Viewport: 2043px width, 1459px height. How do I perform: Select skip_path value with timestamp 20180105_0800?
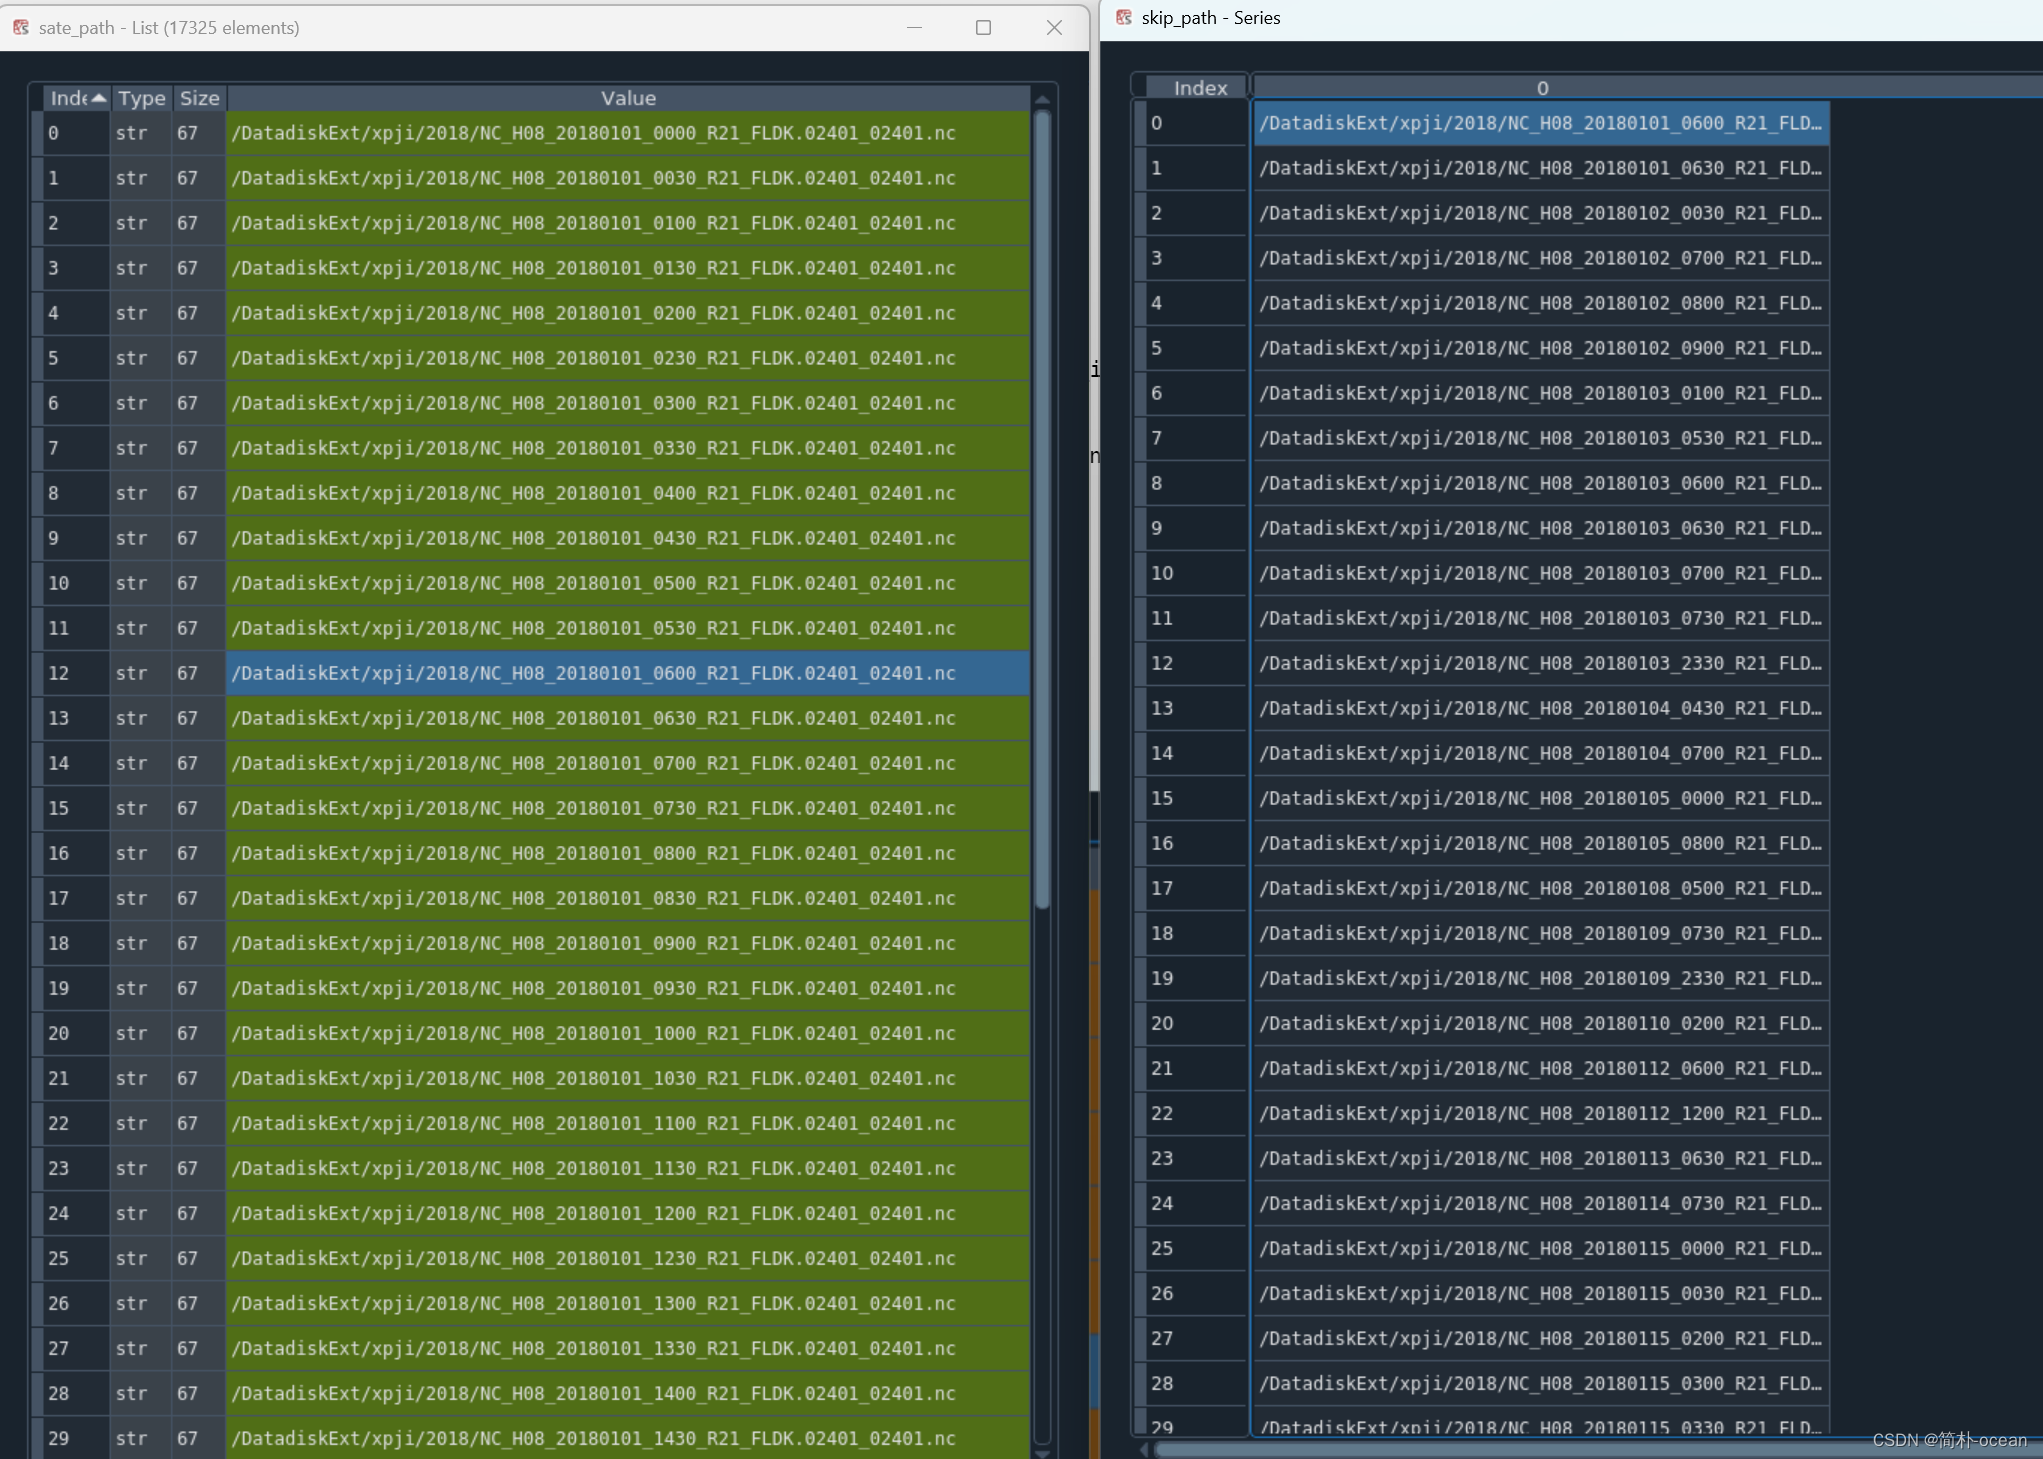click(1541, 843)
